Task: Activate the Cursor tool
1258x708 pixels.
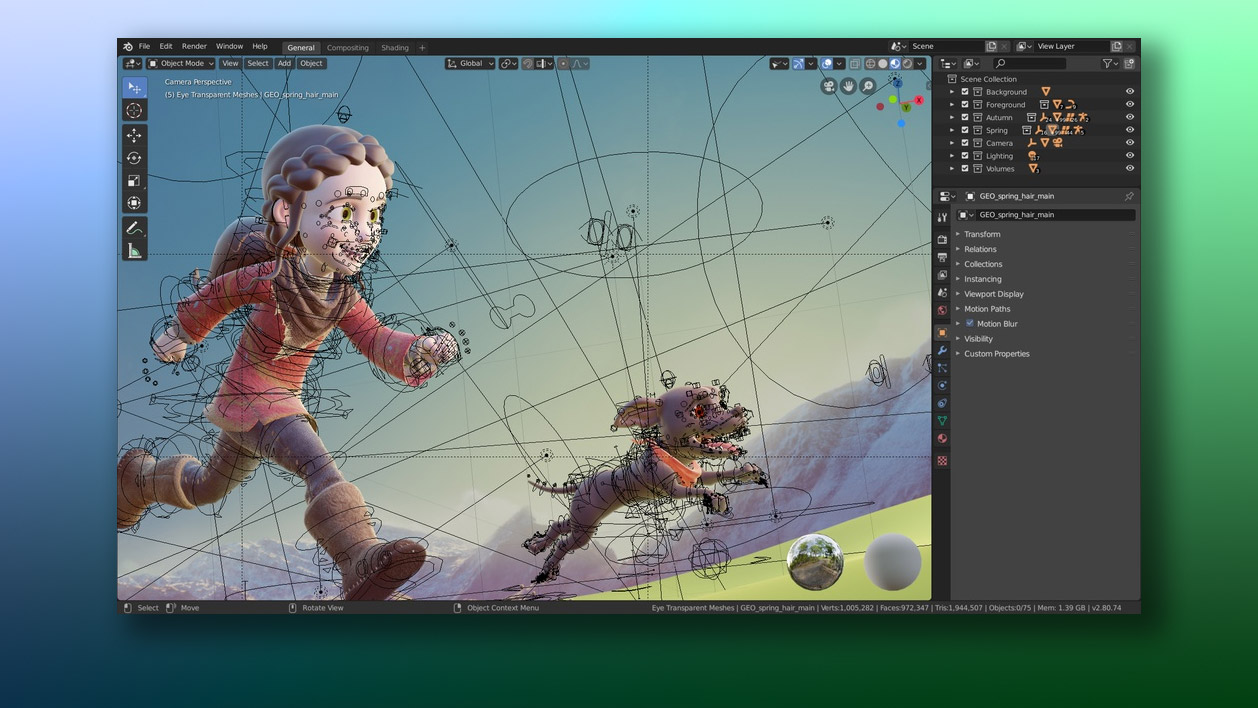Action: 134,110
